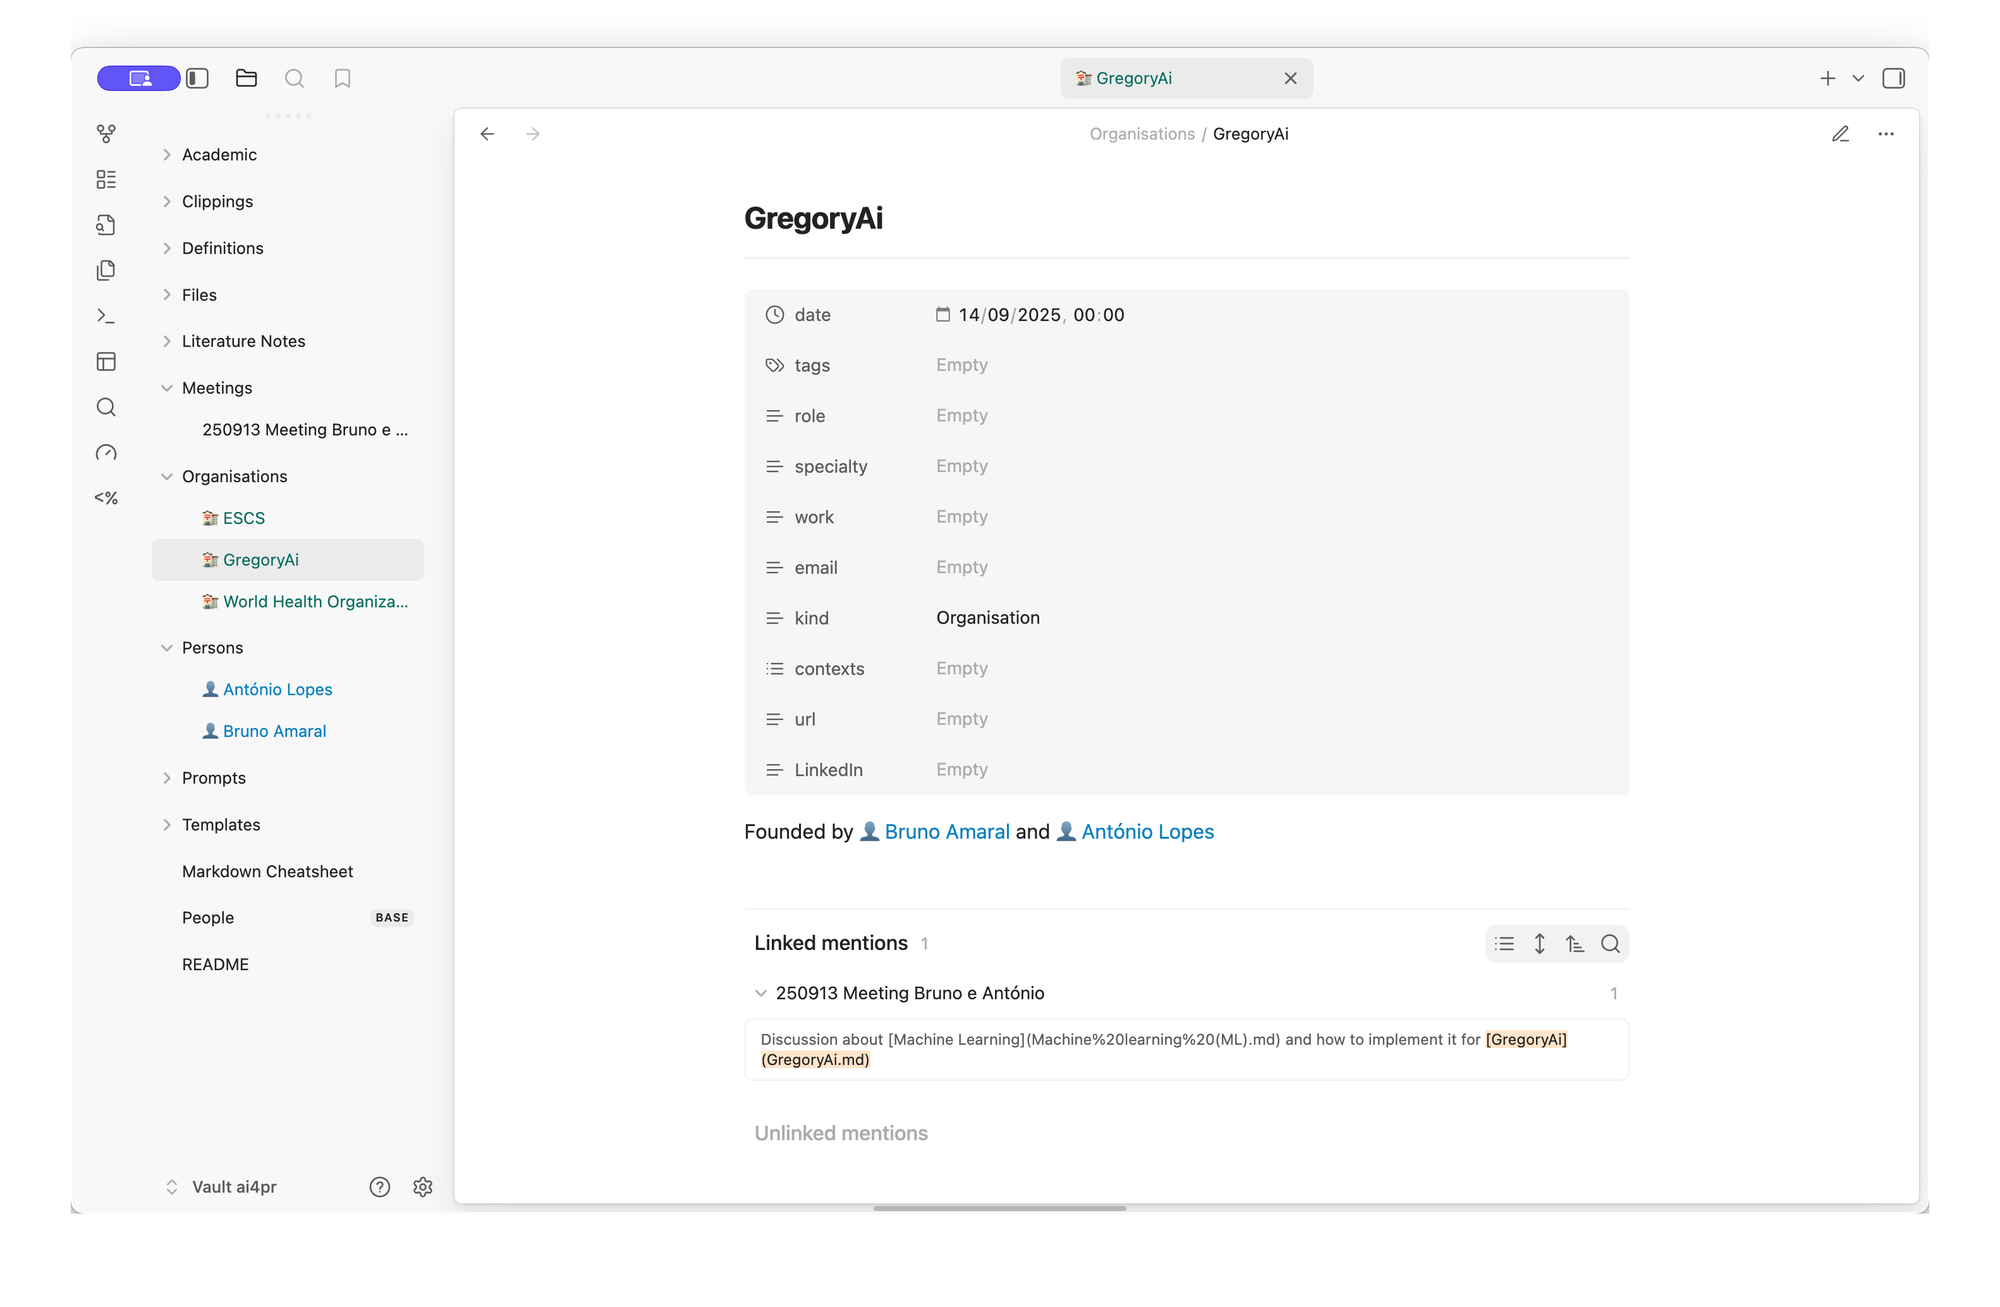Switch note to edit mode pencil icon

tap(1840, 134)
